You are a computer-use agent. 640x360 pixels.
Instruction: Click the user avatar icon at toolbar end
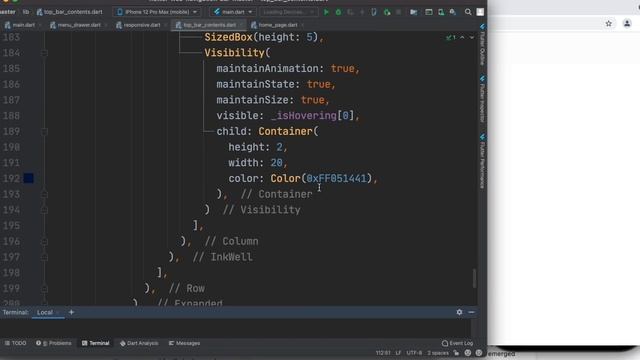click(x=480, y=12)
